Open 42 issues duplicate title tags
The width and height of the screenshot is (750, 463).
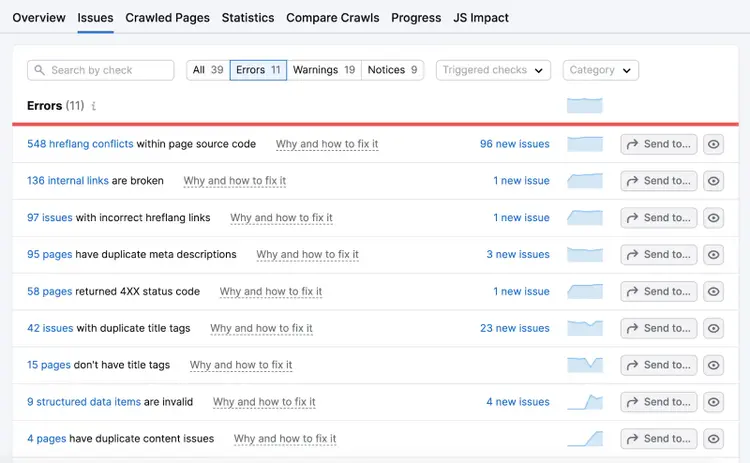point(50,328)
